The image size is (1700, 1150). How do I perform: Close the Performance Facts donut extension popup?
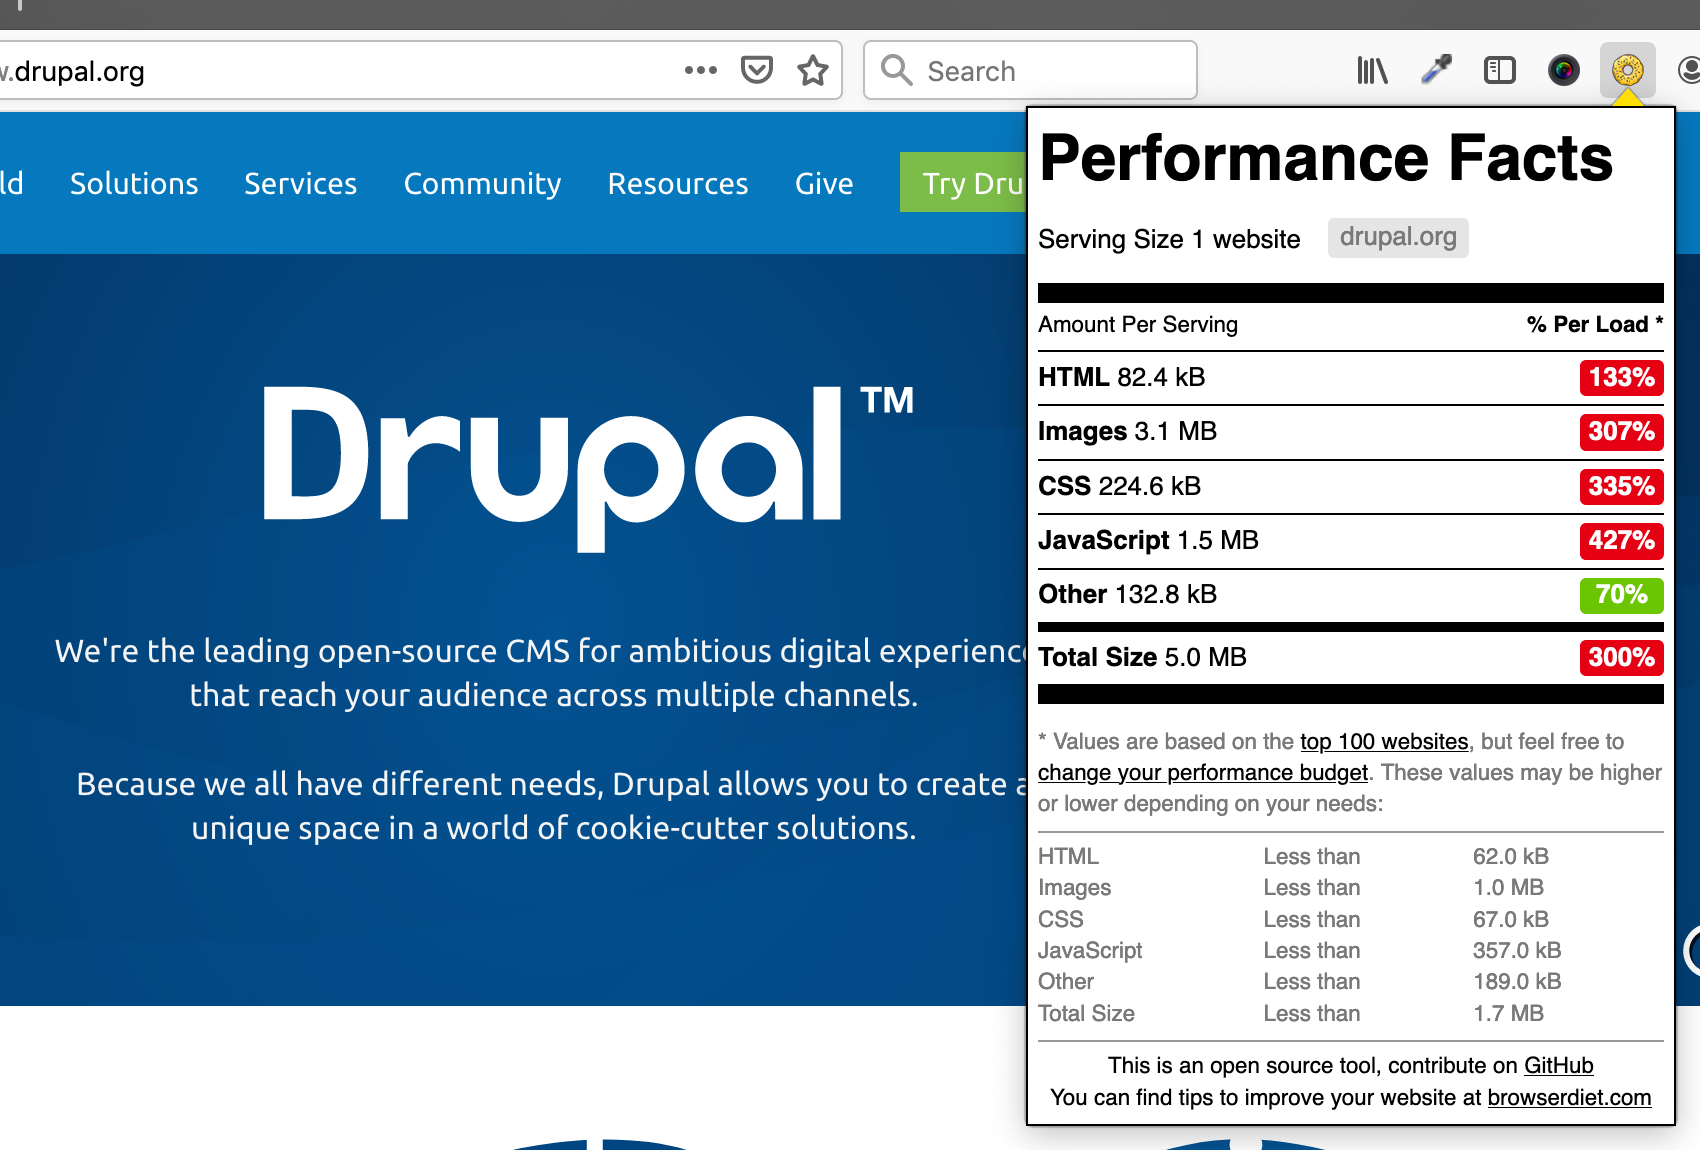tap(1627, 70)
